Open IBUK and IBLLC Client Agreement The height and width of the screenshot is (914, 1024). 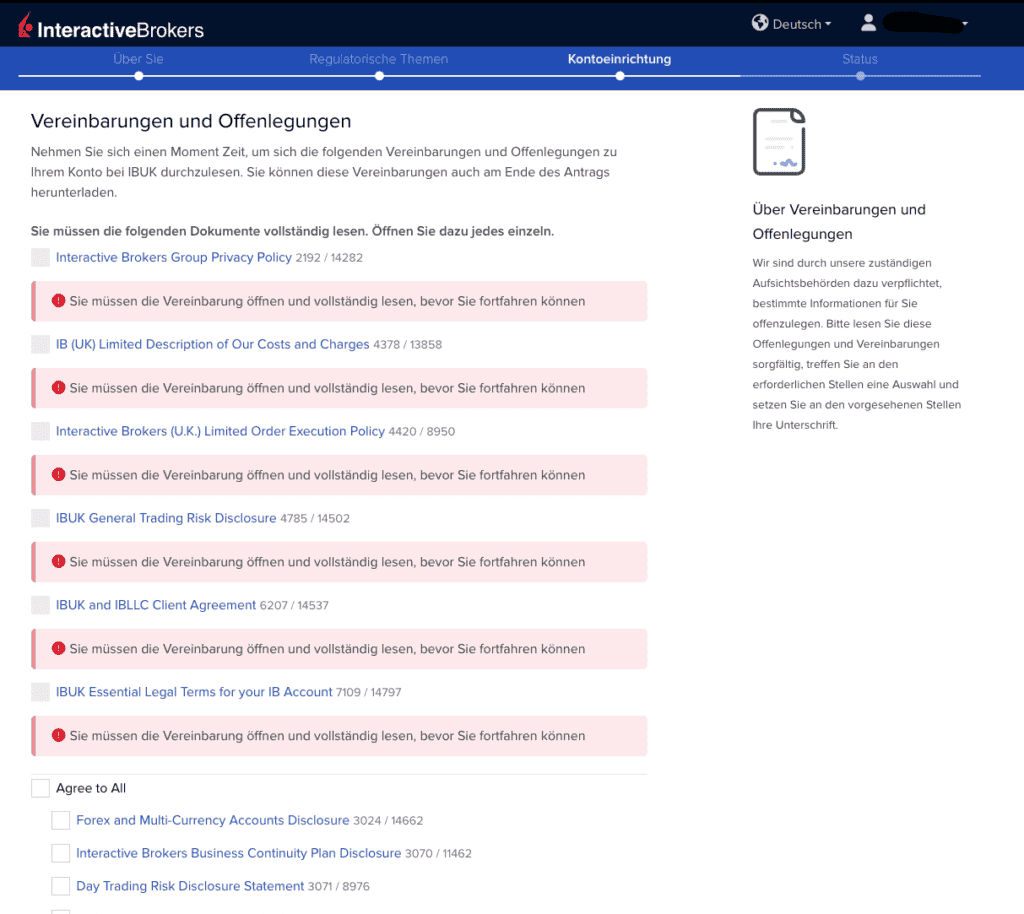(155, 605)
